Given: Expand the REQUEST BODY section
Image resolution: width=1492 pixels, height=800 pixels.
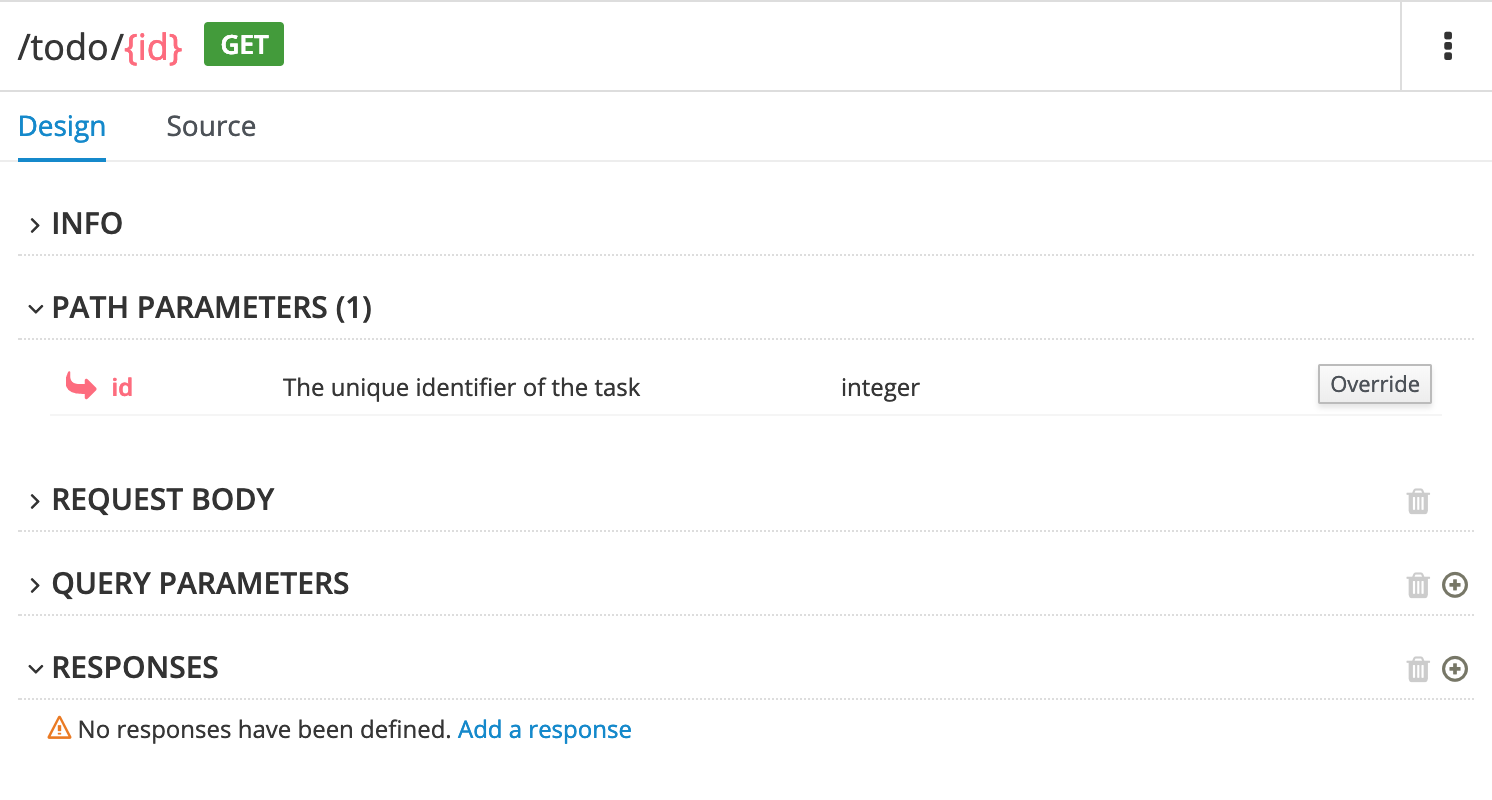Looking at the screenshot, I should pyautogui.click(x=162, y=499).
